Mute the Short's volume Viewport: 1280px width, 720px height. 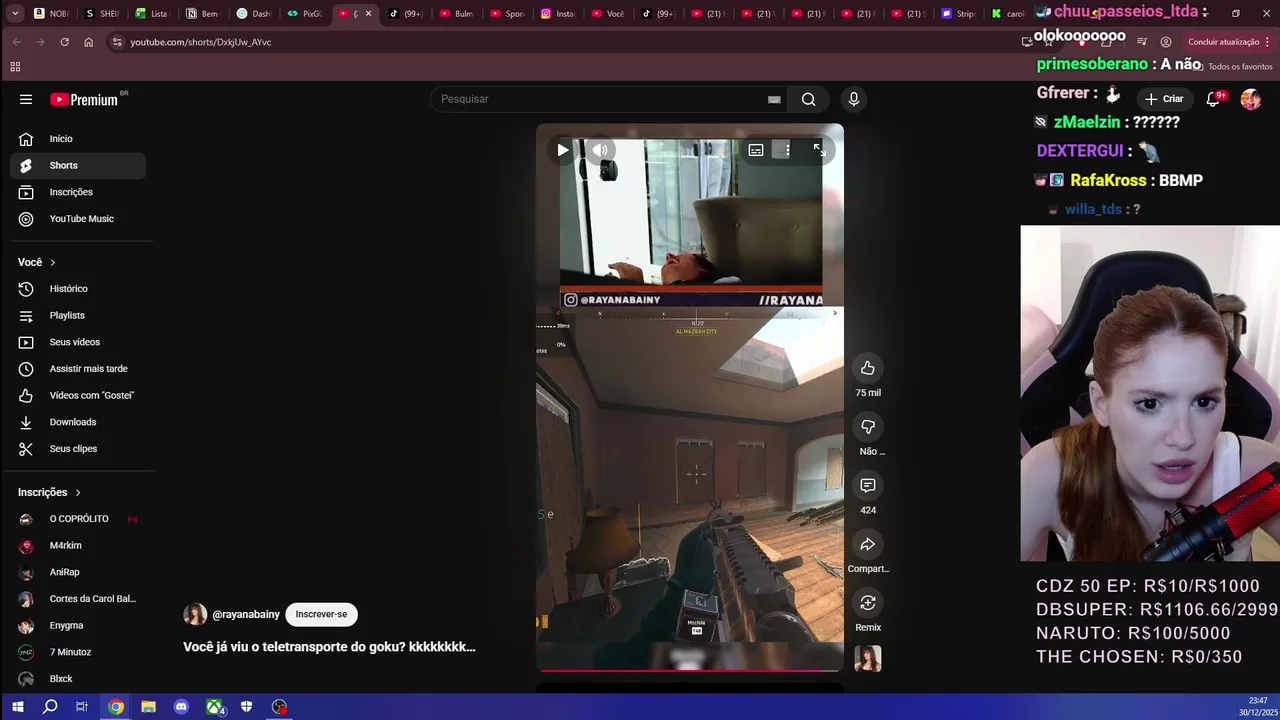point(600,150)
